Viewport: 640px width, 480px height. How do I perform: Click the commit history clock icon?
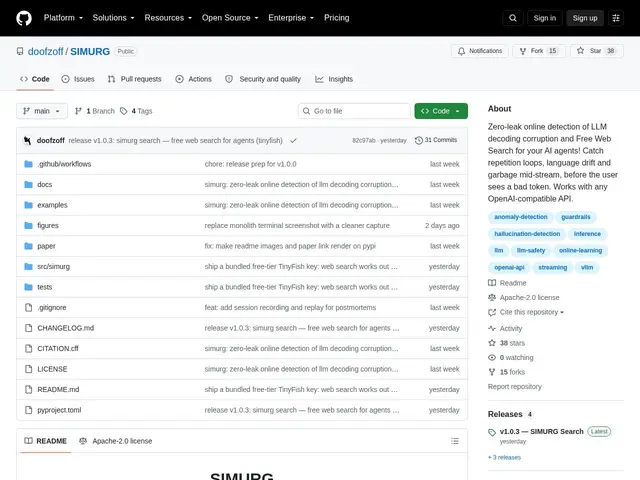point(418,140)
